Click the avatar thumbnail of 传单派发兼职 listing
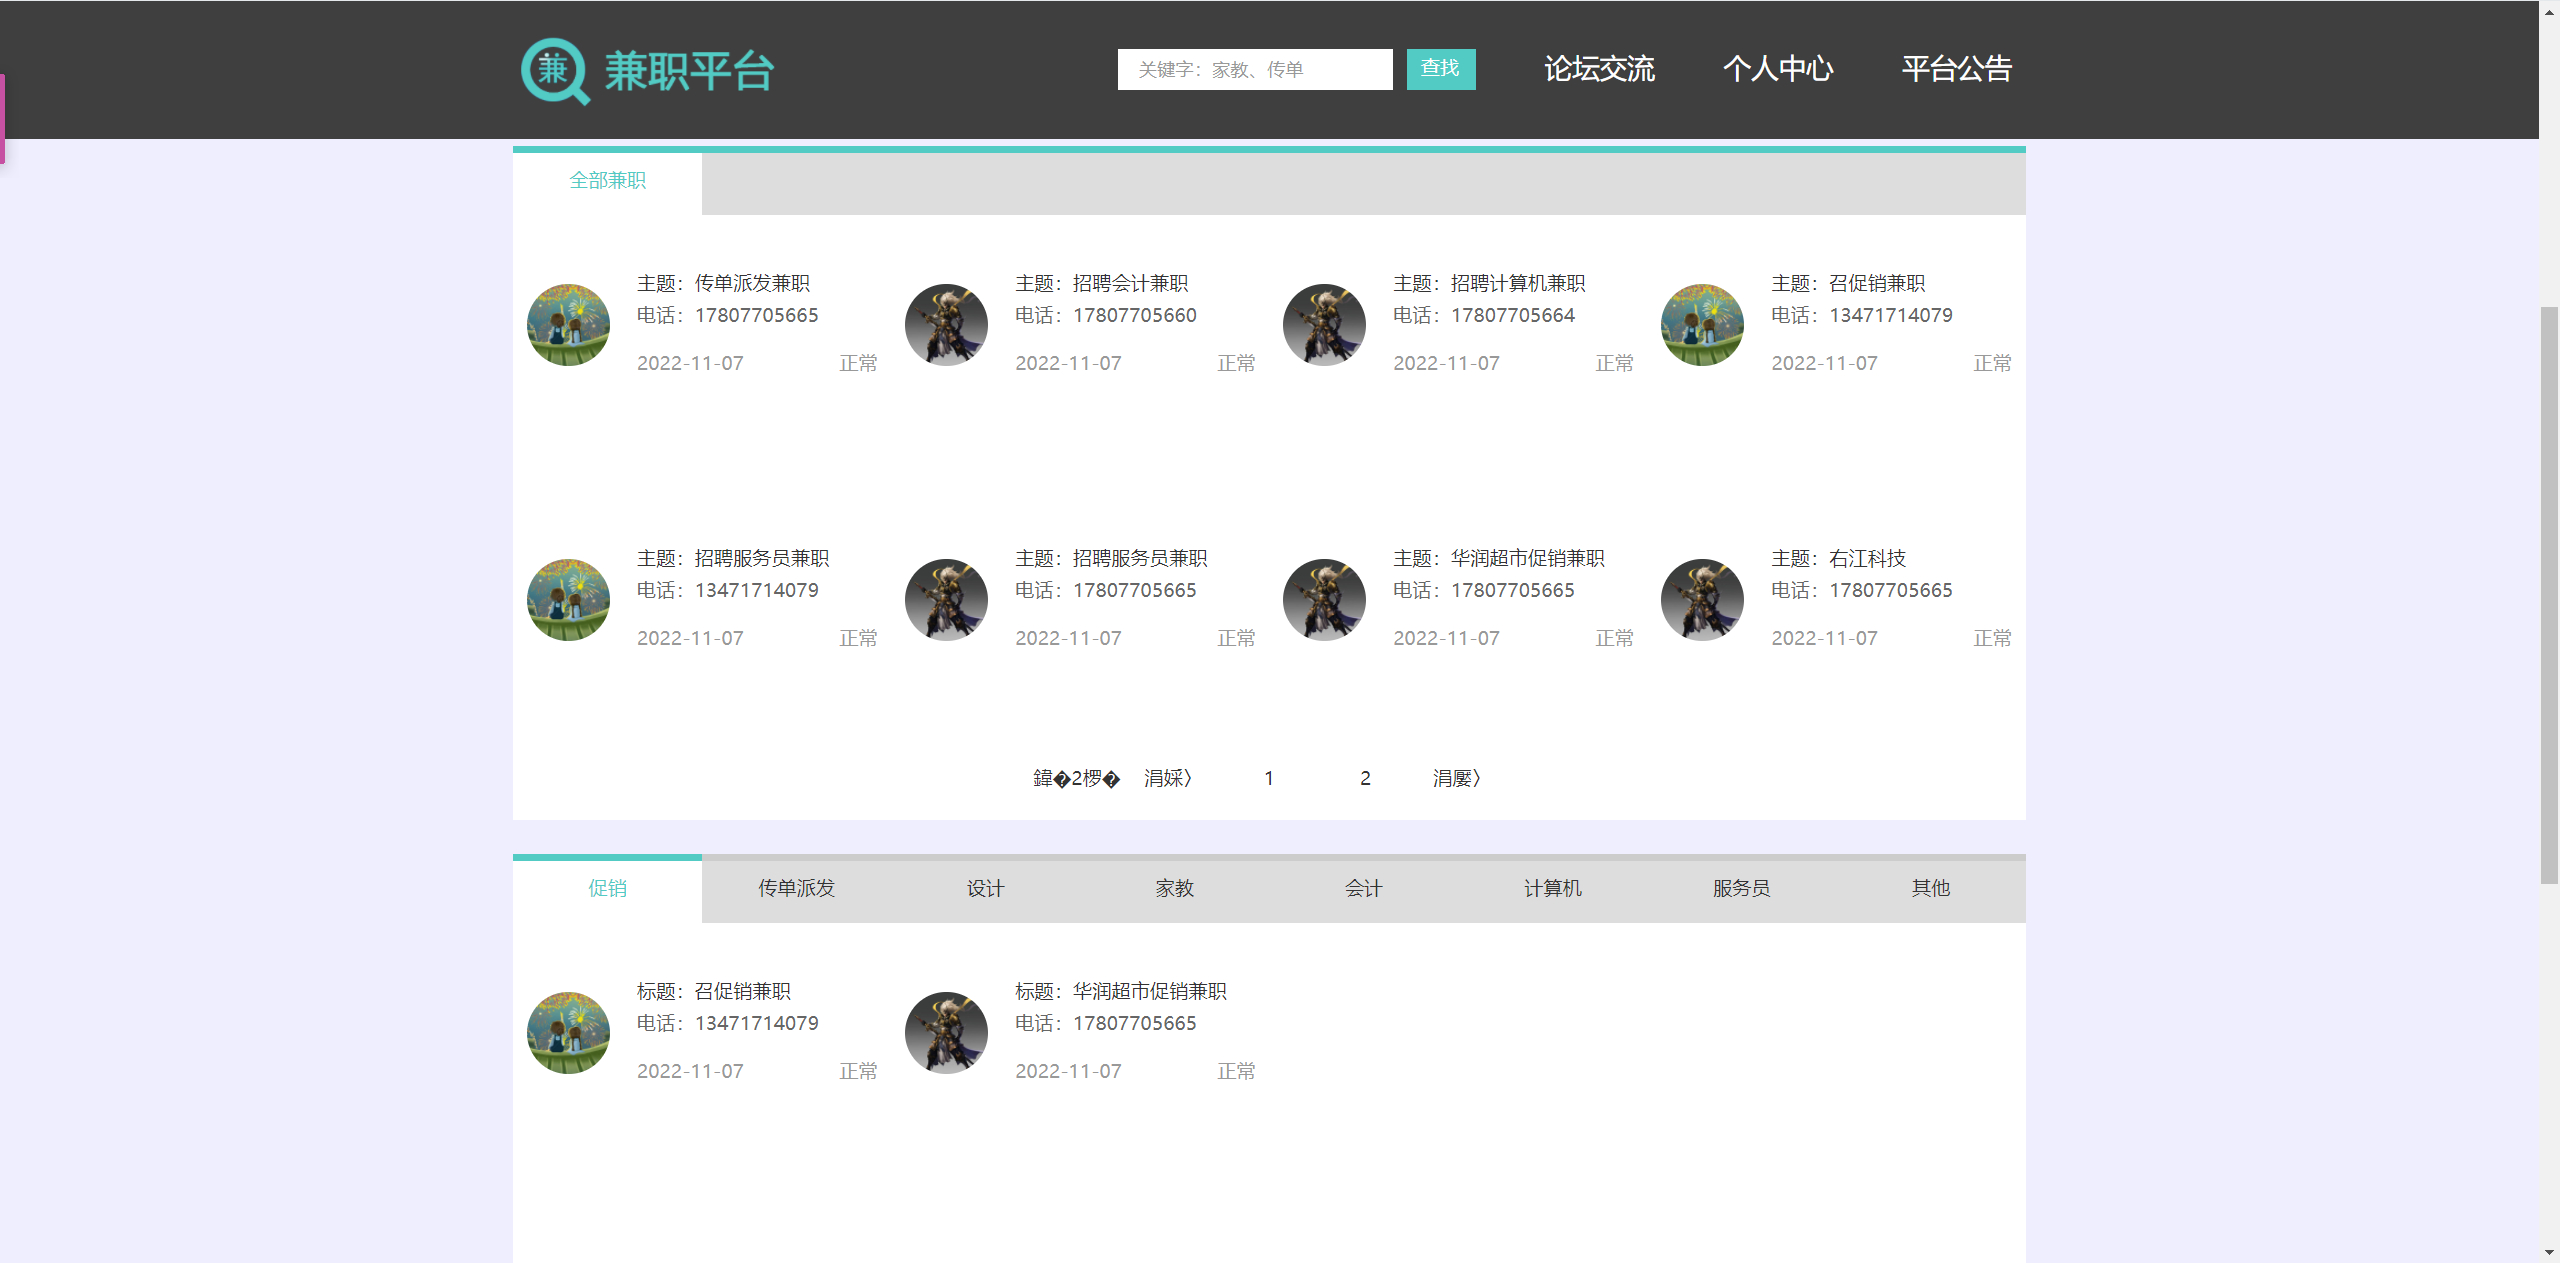 click(567, 324)
